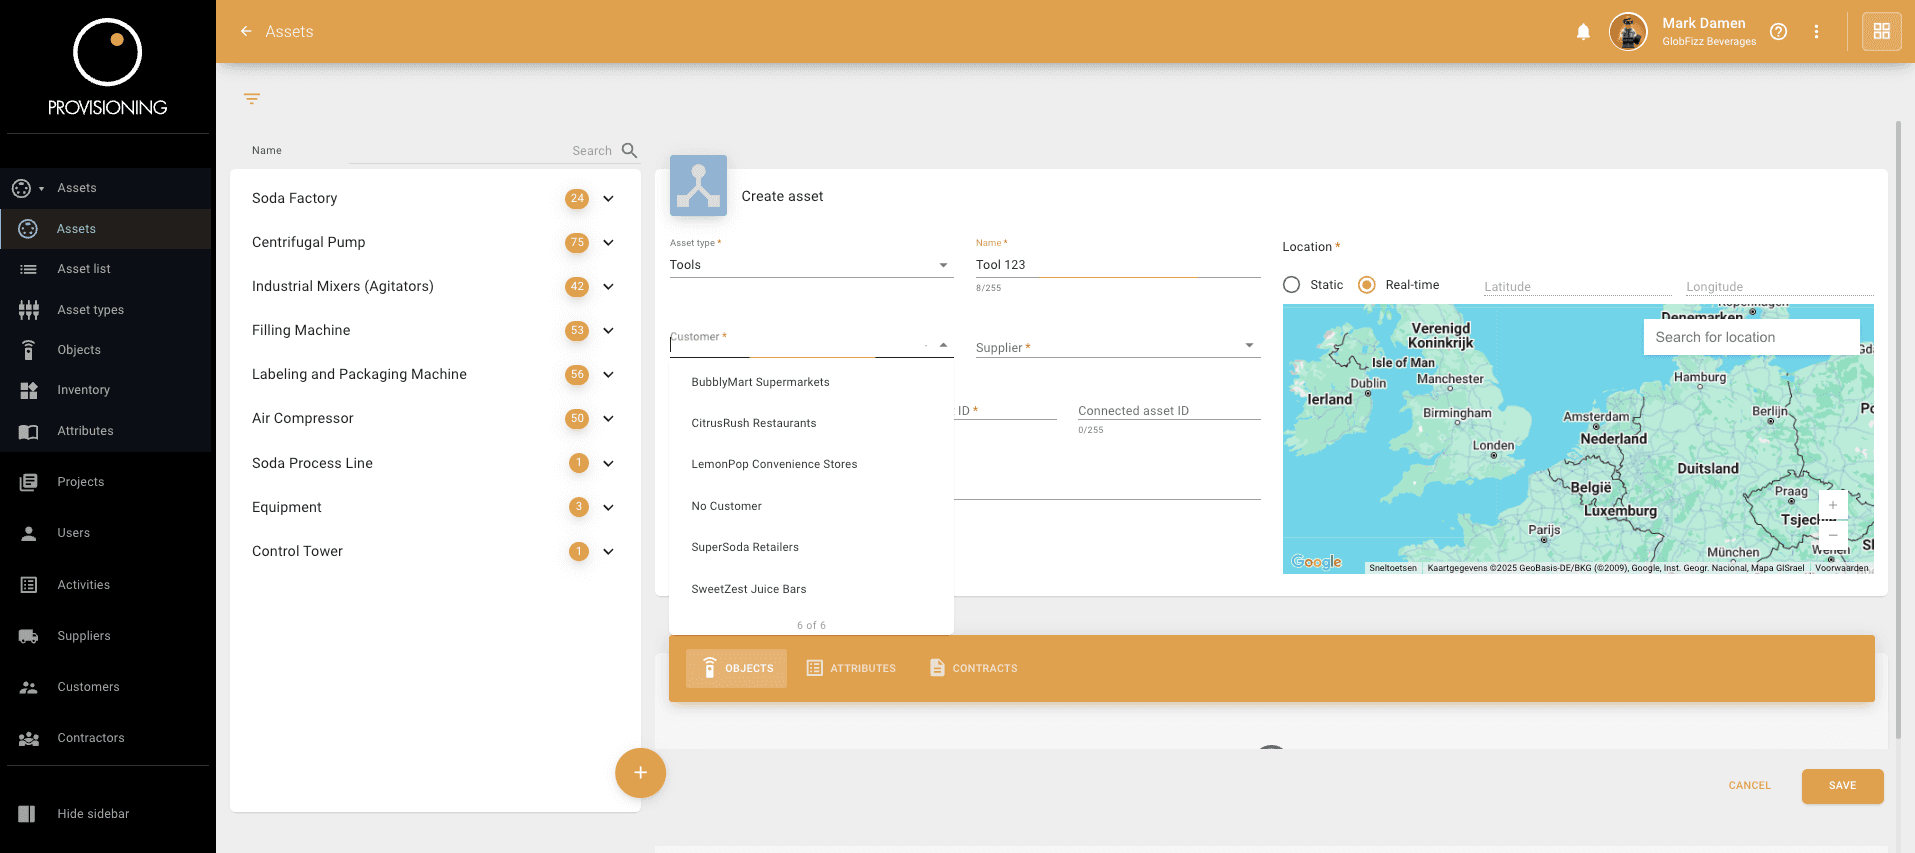Open the three-dot more options menu
This screenshot has height=853, width=1915.
click(x=1816, y=32)
